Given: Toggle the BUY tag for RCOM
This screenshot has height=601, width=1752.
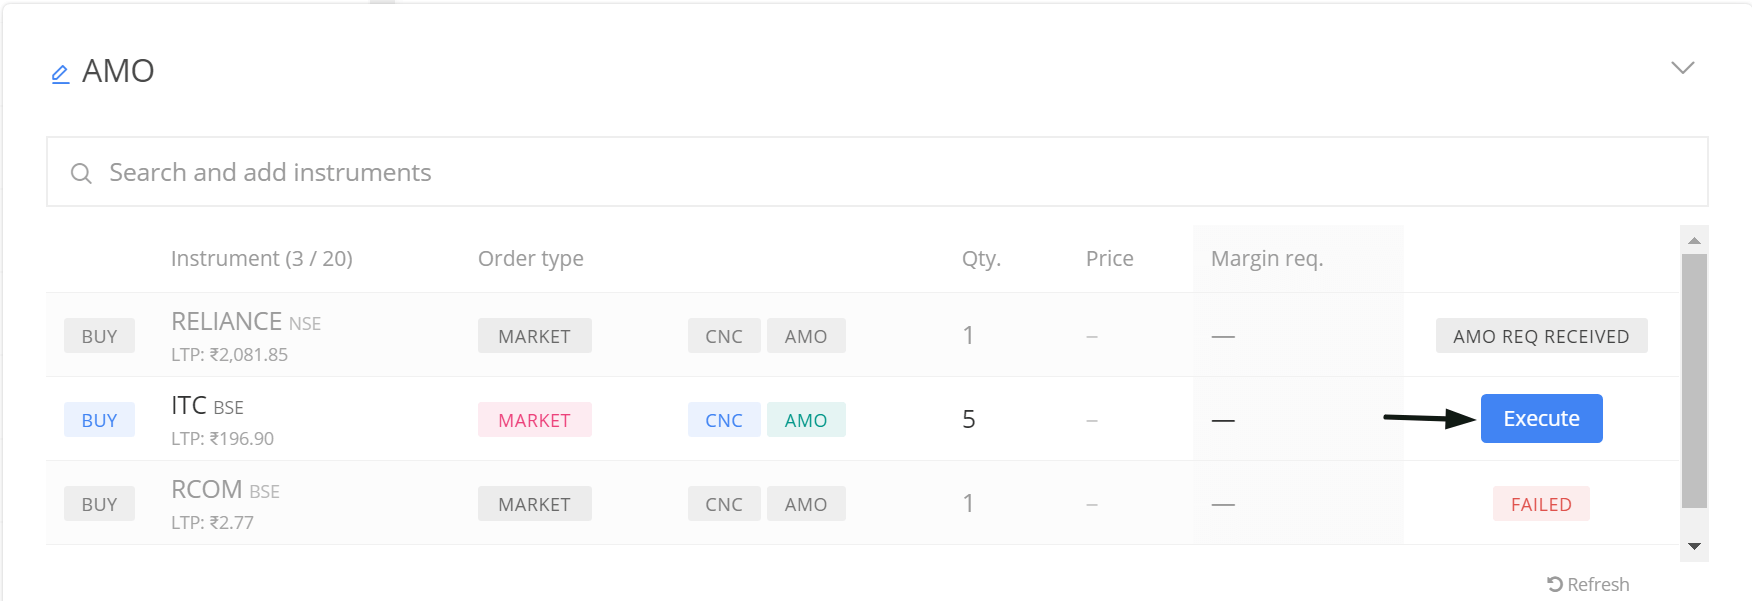Looking at the screenshot, I should tap(99, 504).
